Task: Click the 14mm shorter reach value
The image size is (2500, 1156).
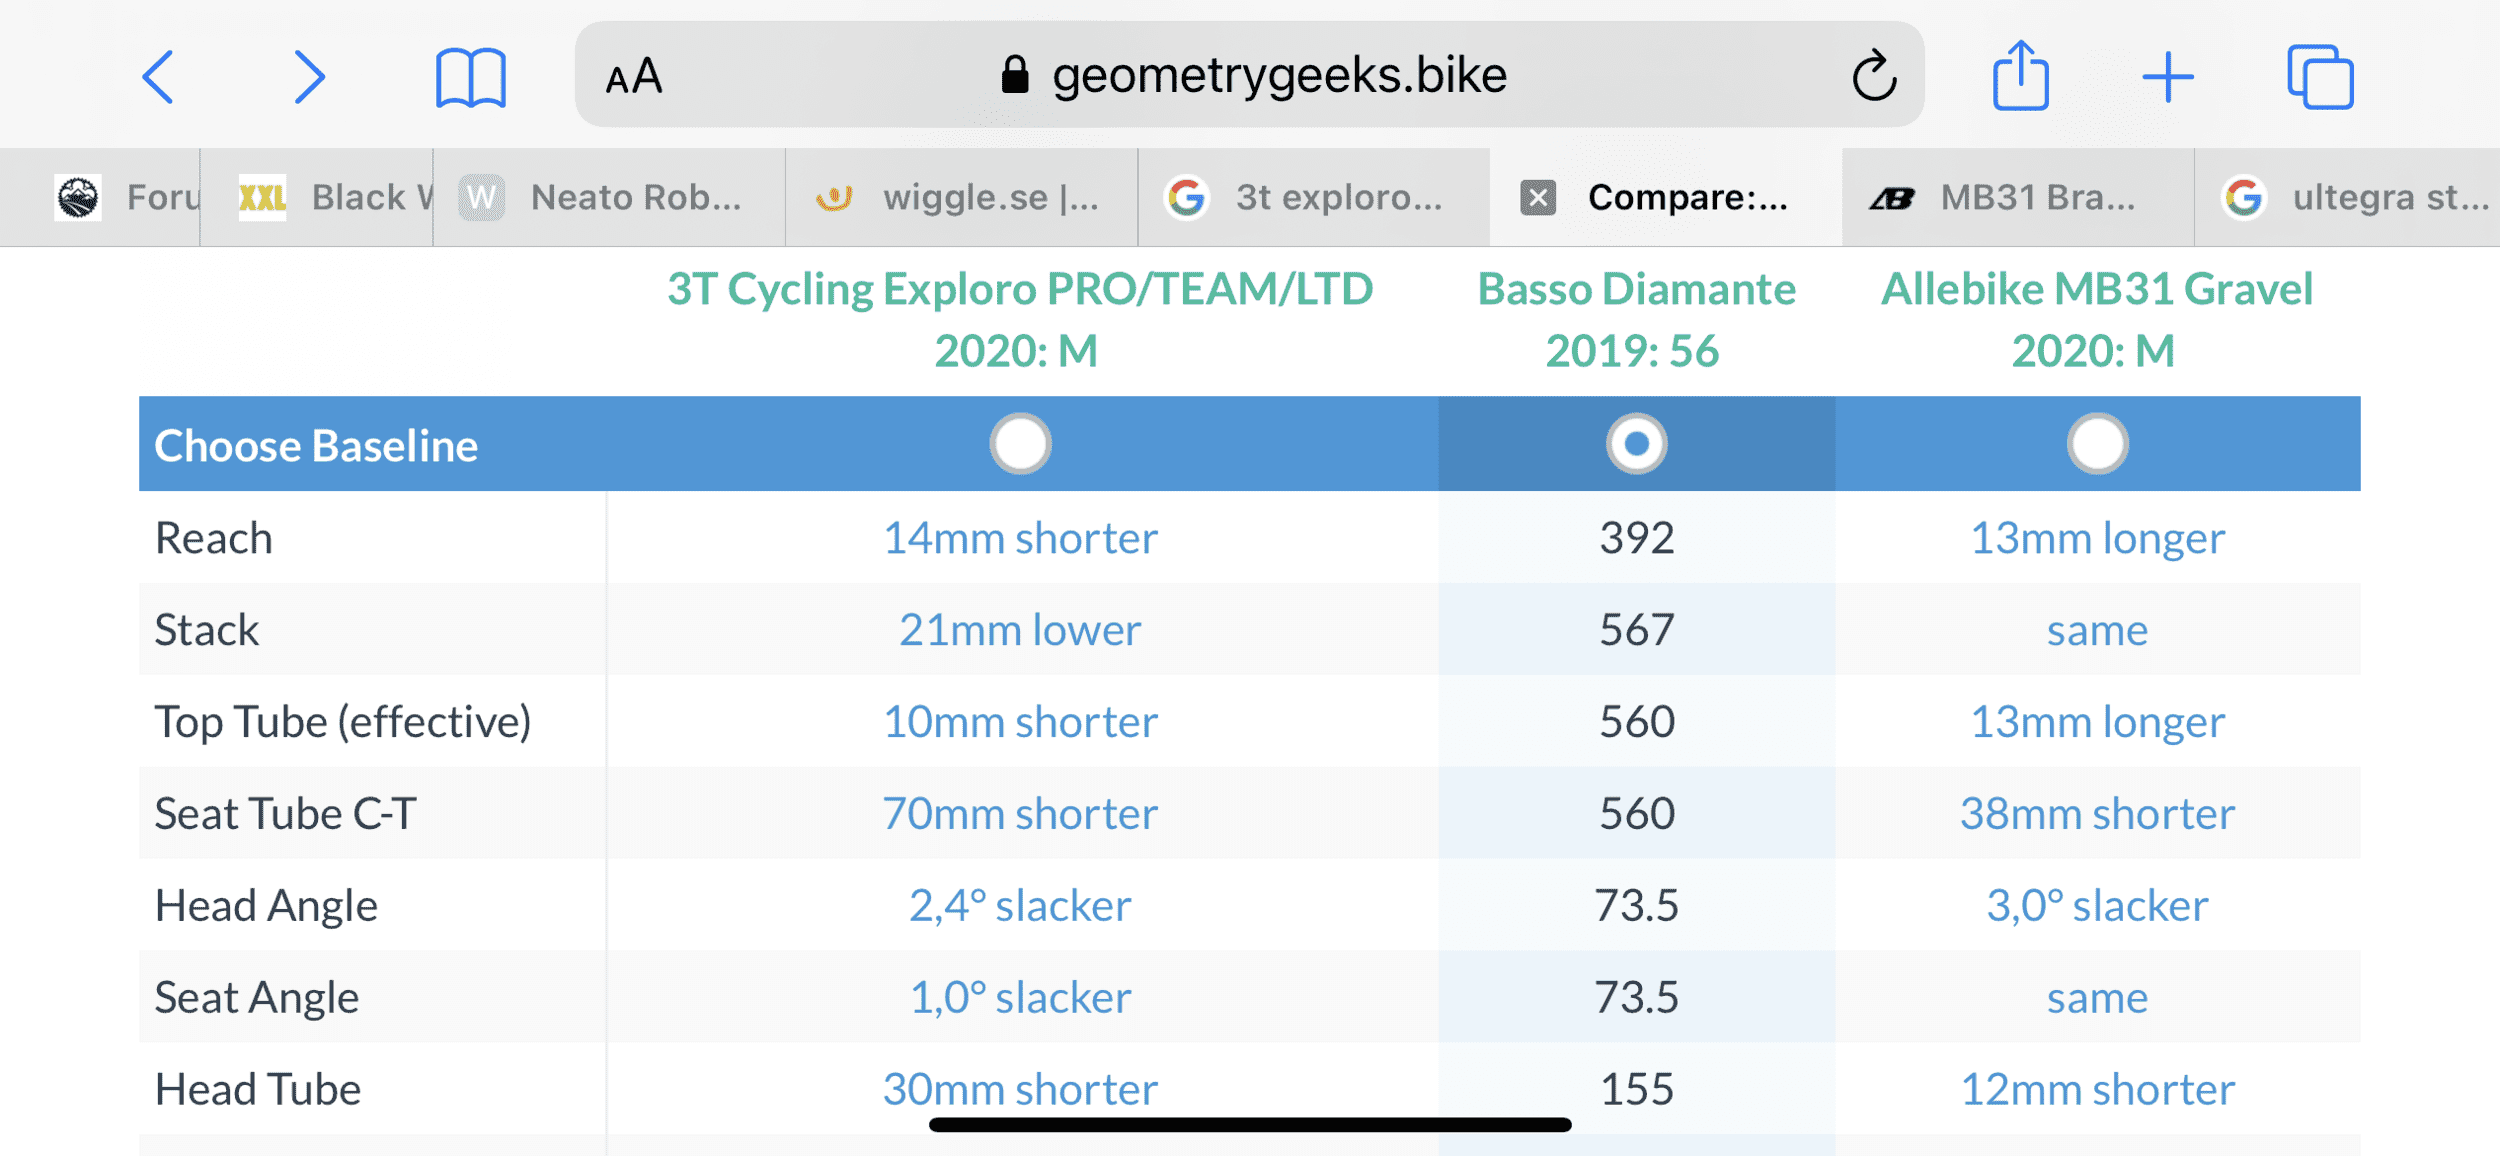Action: pos(1020,538)
